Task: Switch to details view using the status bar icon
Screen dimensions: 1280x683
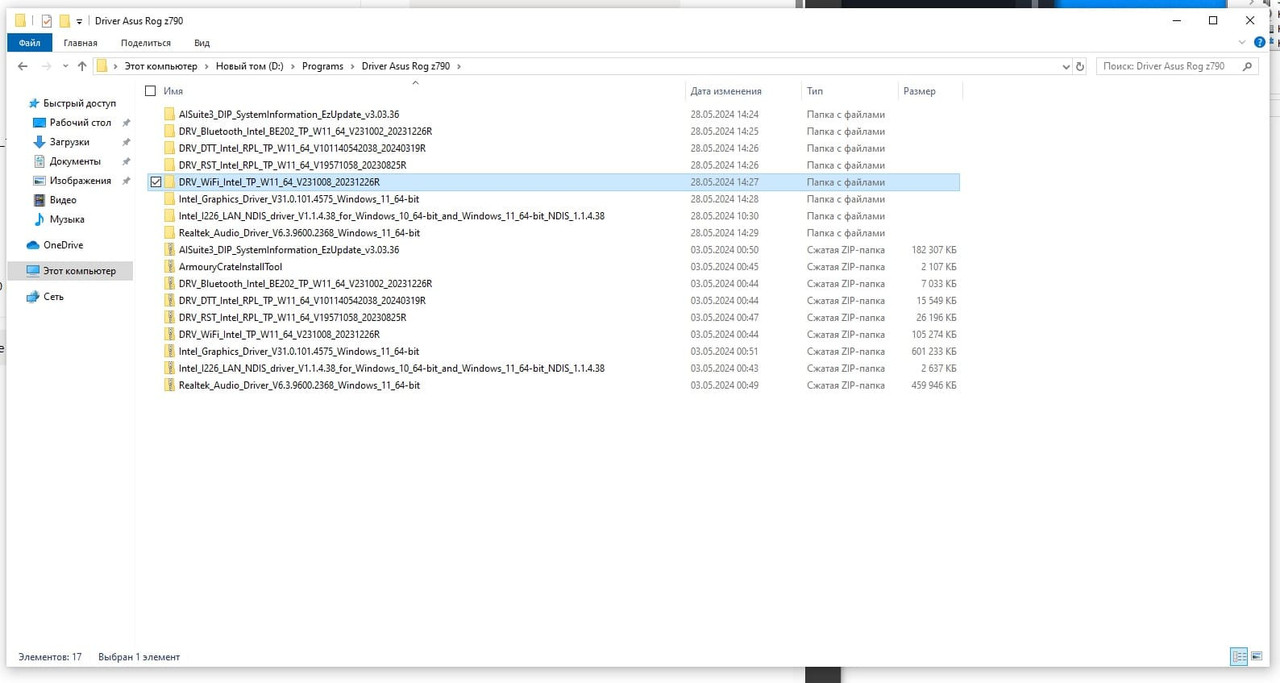Action: point(1240,657)
